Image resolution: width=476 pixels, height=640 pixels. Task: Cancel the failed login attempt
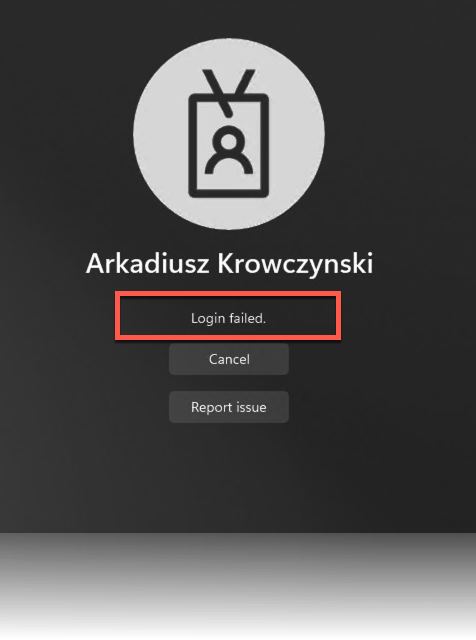(x=229, y=359)
